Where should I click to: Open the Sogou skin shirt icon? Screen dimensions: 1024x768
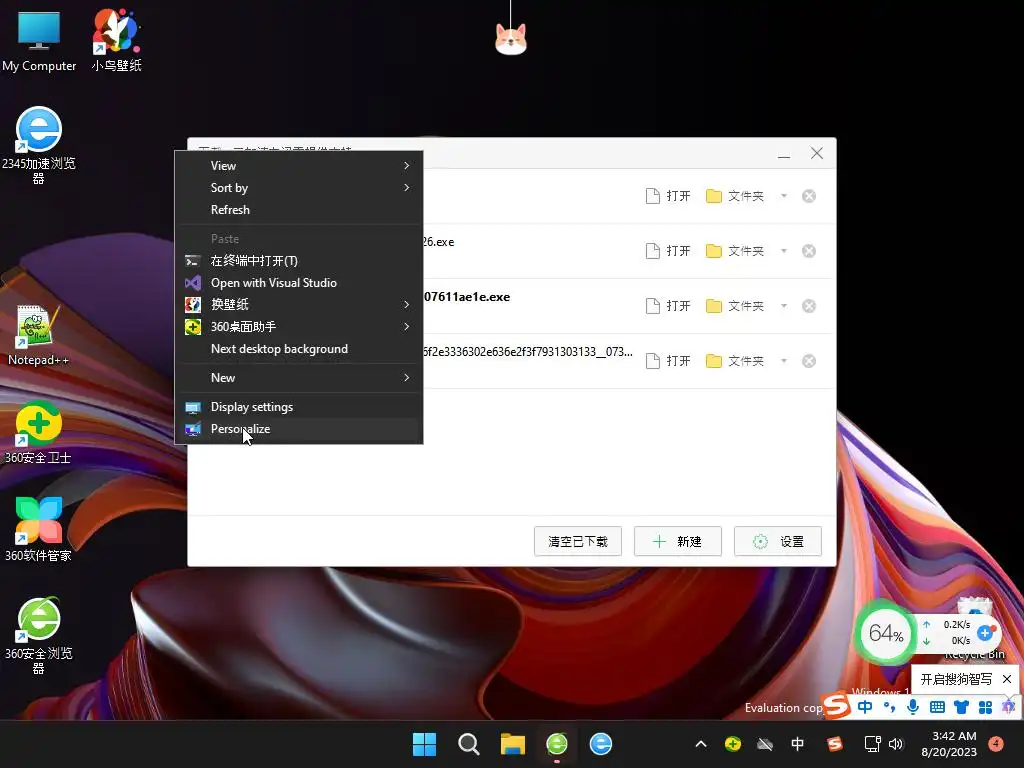(x=961, y=707)
